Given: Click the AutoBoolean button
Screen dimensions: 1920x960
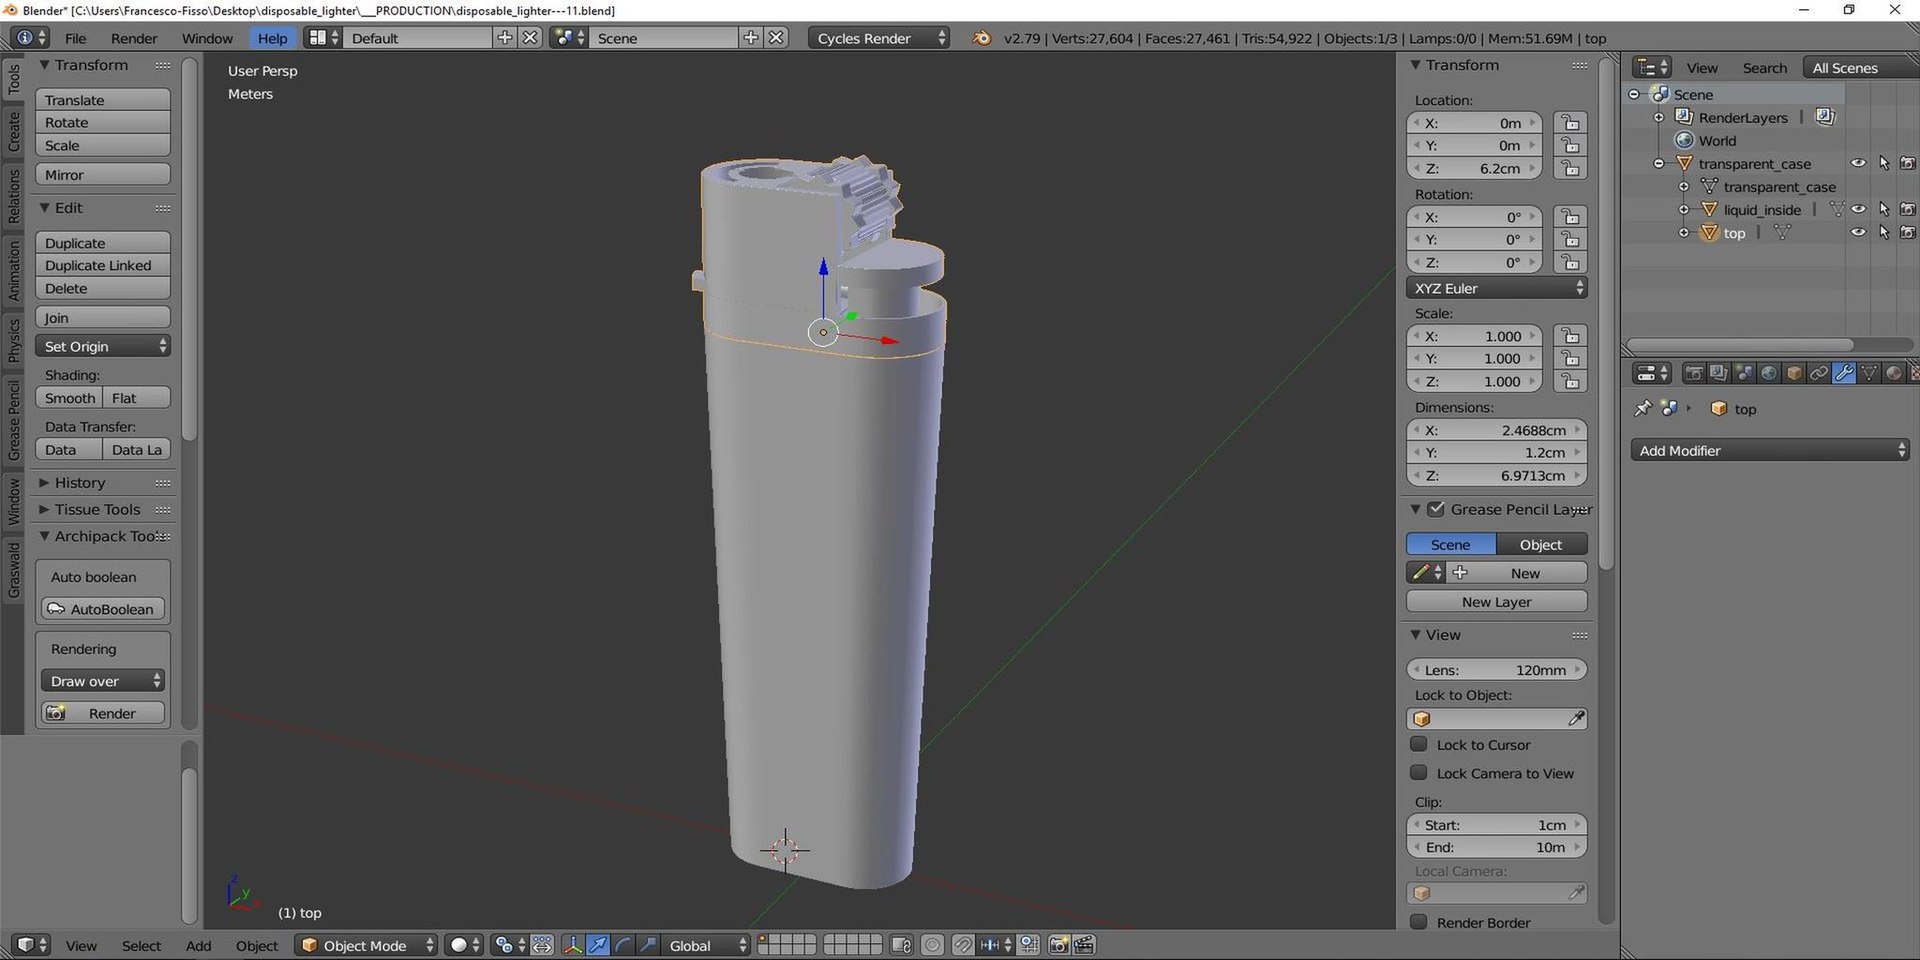Looking at the screenshot, I should (x=103, y=609).
